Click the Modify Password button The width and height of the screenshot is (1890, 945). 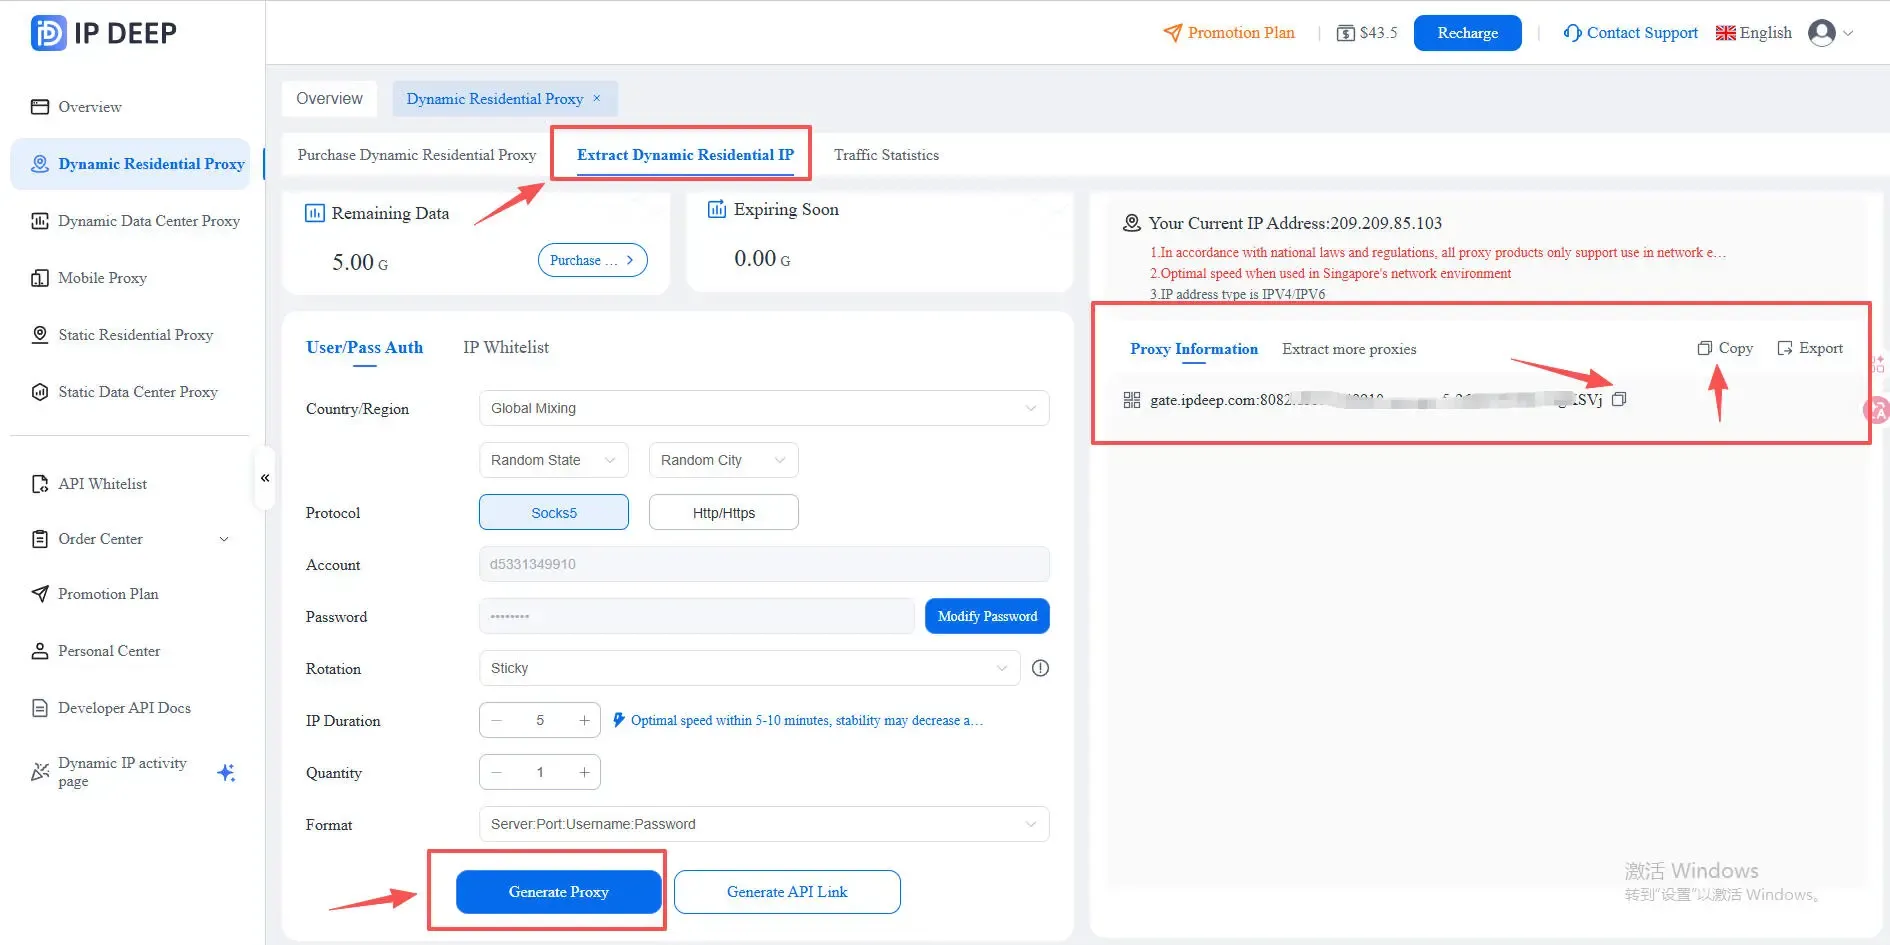(x=987, y=616)
